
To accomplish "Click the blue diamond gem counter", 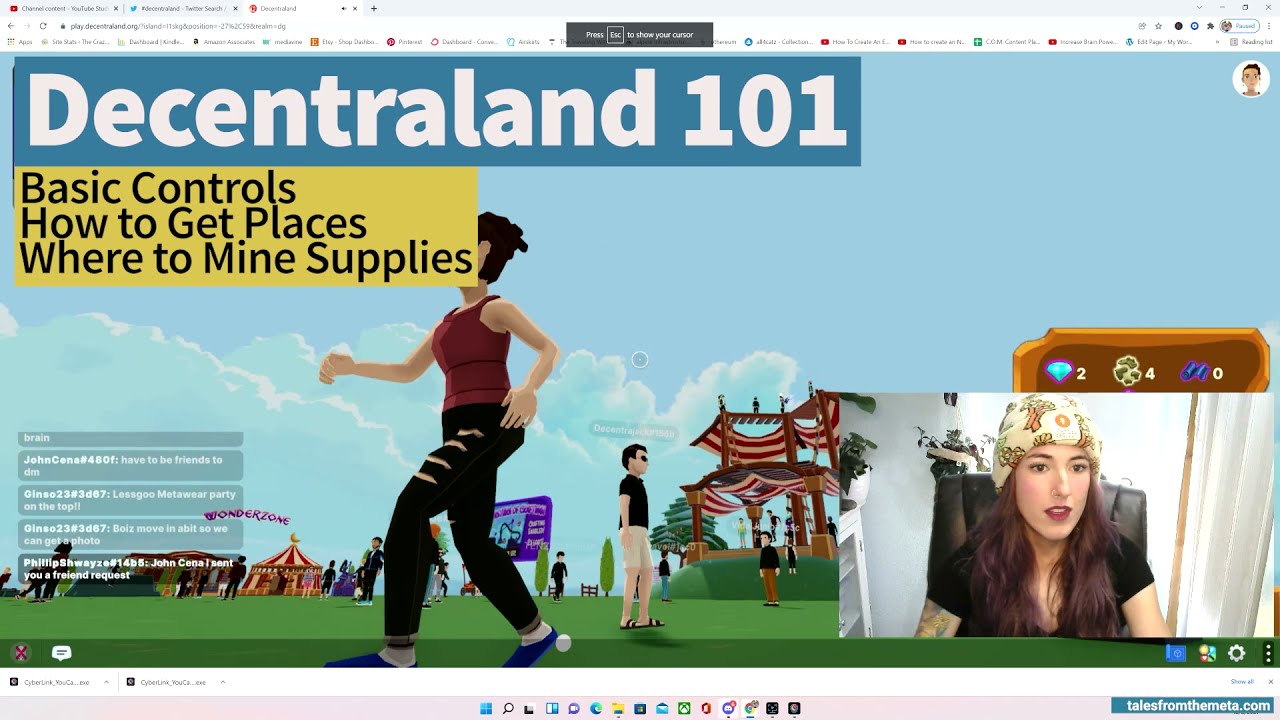I will [1066, 373].
